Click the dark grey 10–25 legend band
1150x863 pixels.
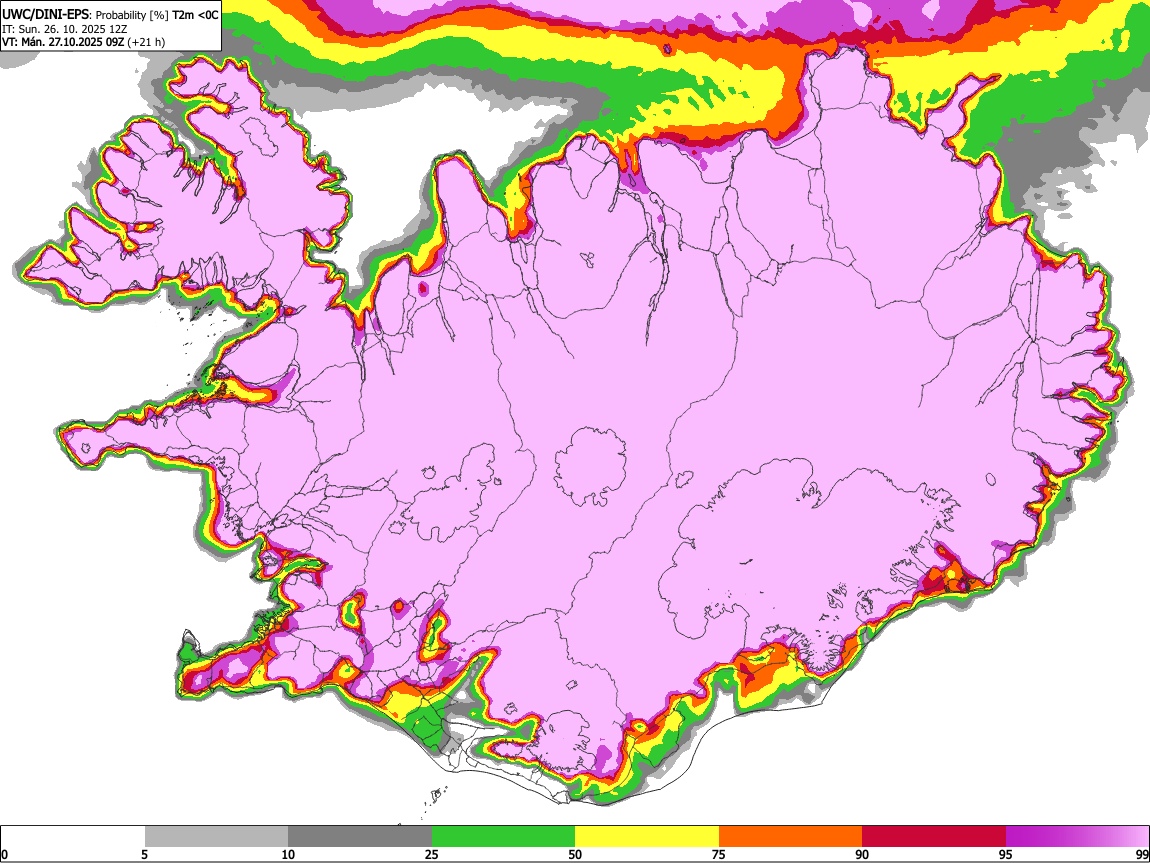tap(360, 837)
